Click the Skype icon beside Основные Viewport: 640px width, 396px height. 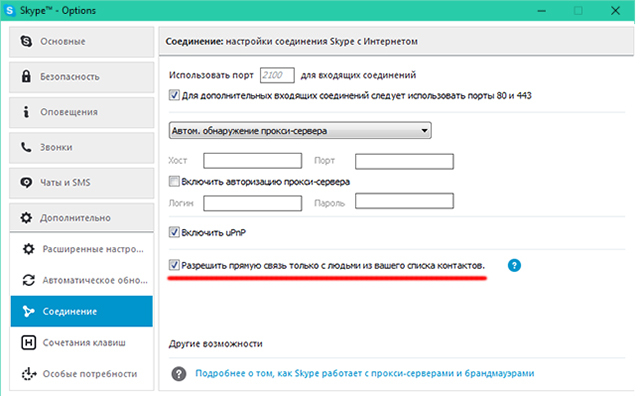click(26, 41)
